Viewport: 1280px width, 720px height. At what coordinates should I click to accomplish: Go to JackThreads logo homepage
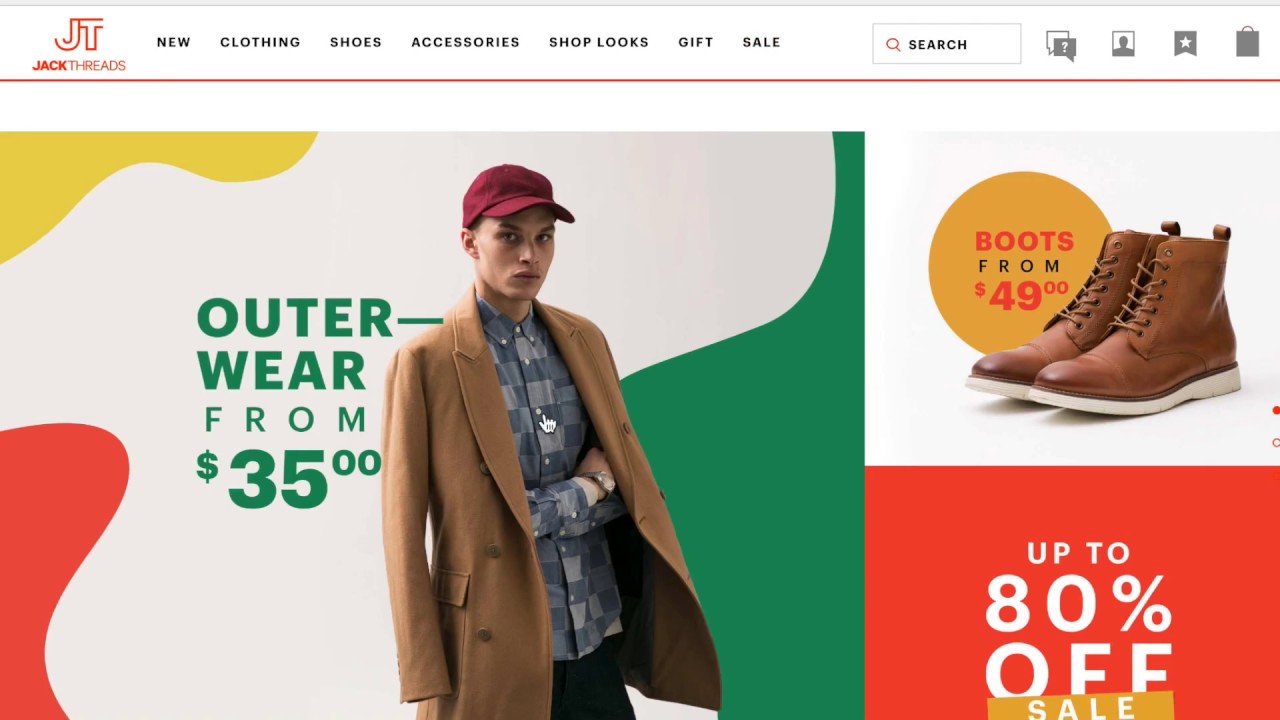[x=79, y=45]
